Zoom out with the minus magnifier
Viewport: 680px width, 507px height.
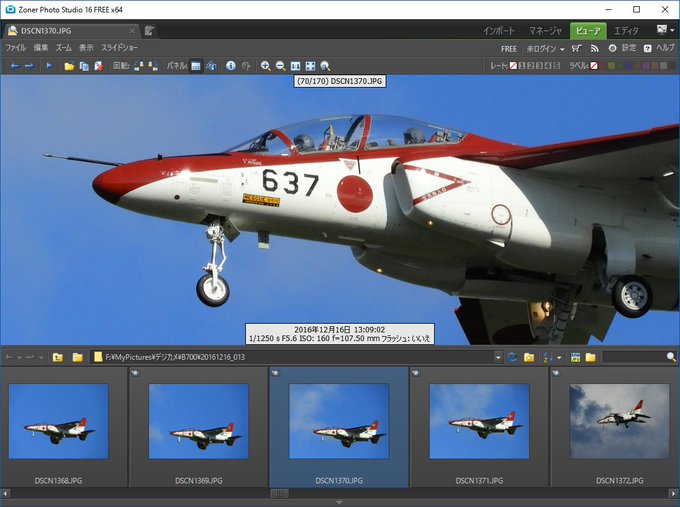[281, 66]
